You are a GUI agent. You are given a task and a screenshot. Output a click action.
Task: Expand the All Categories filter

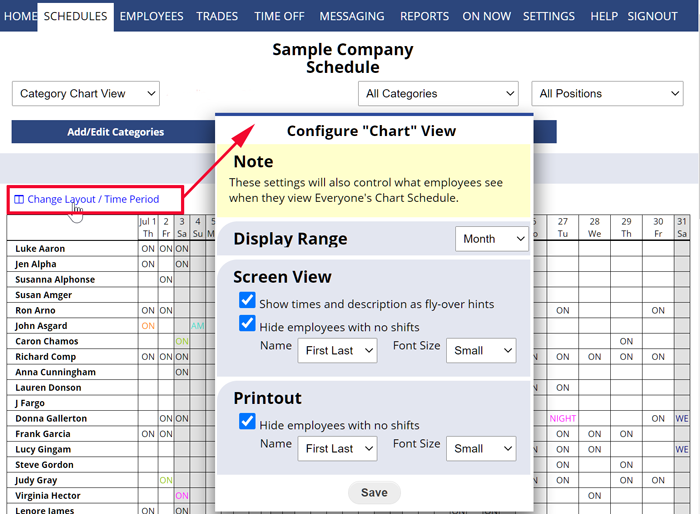[x=438, y=94]
